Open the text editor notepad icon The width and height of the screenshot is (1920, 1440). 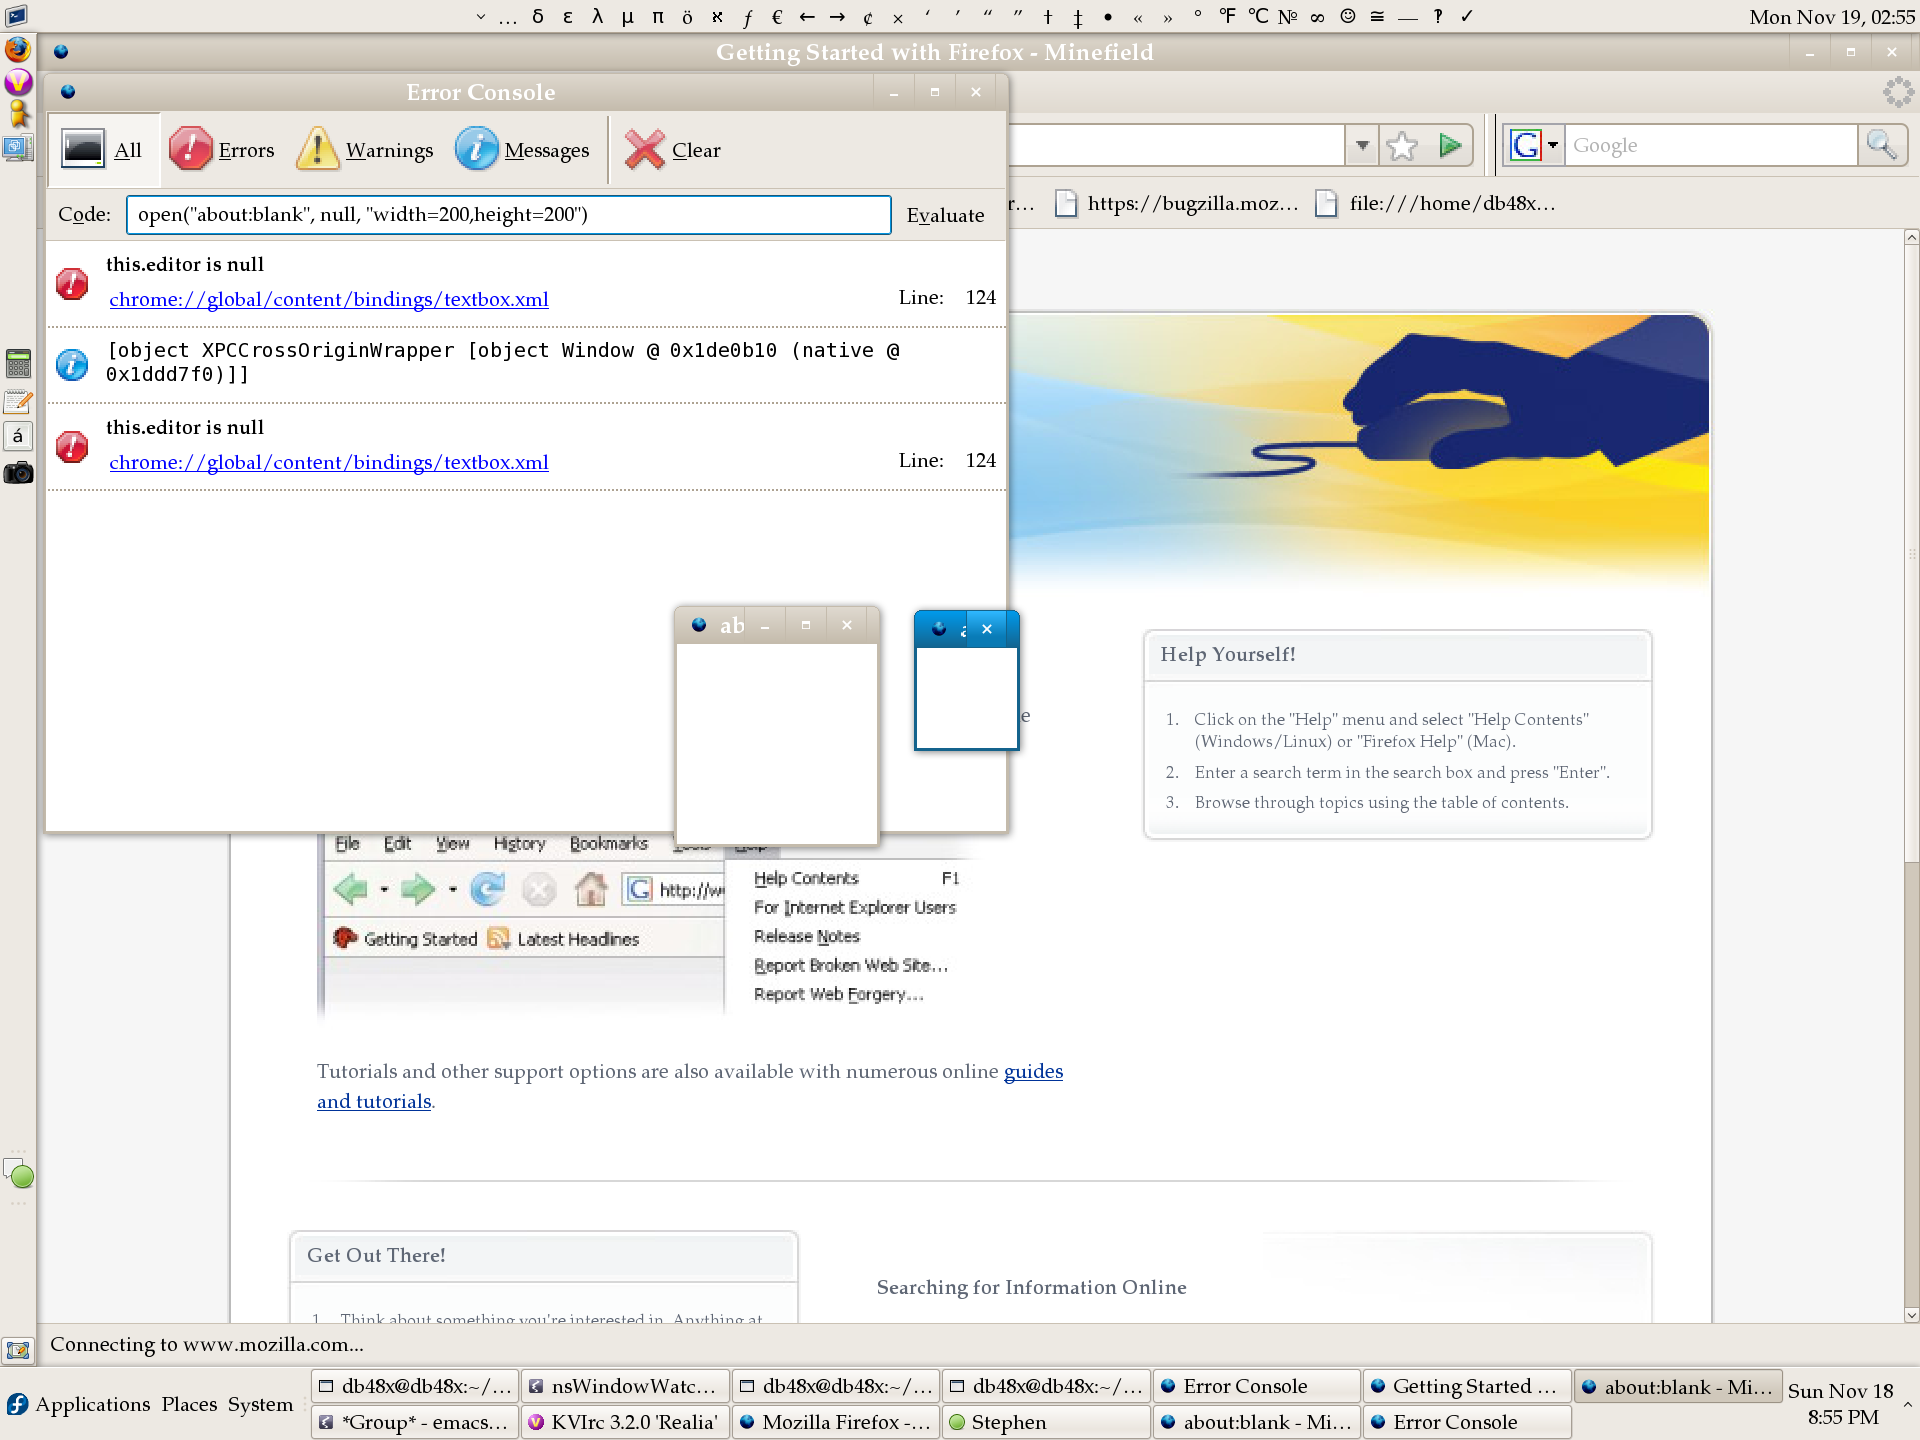(x=18, y=402)
